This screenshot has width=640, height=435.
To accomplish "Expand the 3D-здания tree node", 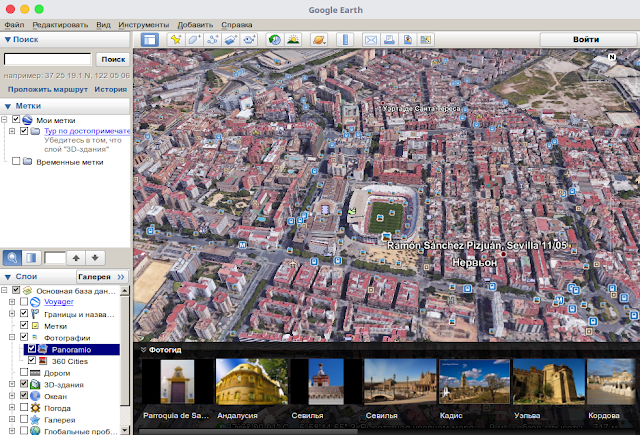I will coord(12,384).
